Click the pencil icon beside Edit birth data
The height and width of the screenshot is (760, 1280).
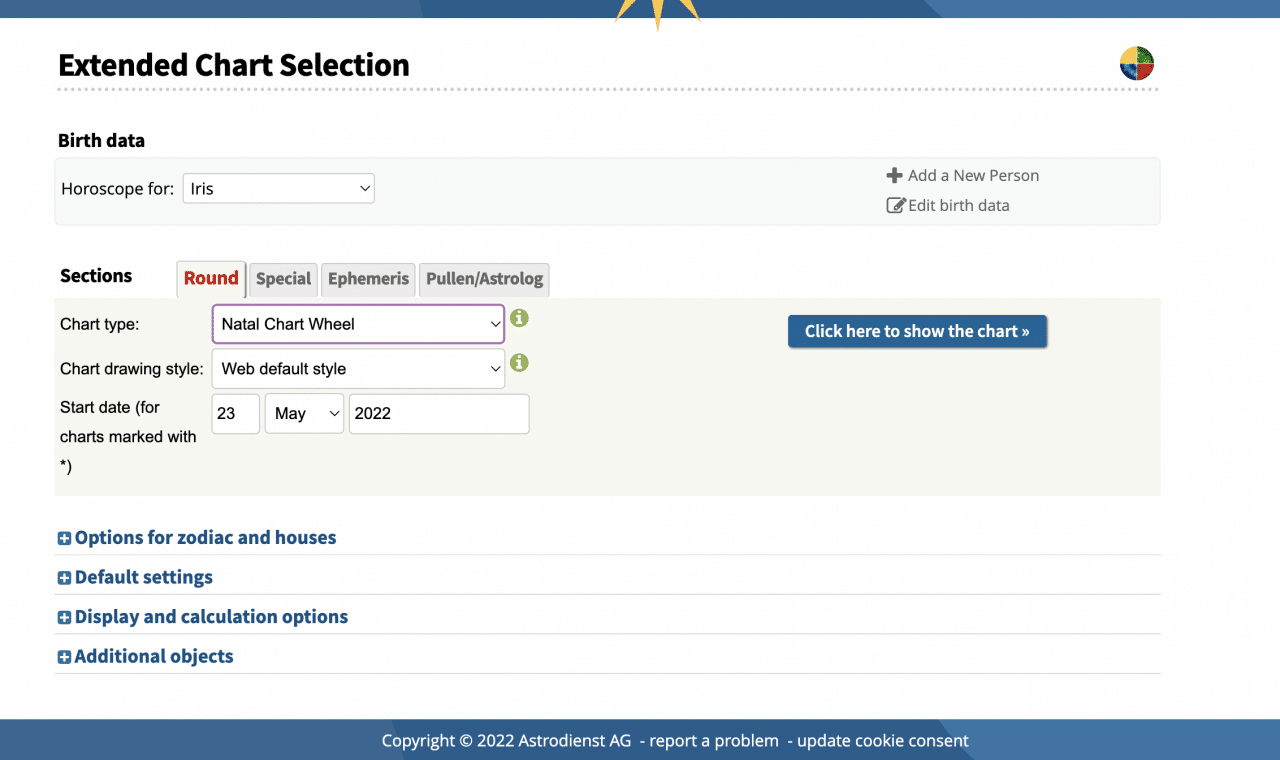pyautogui.click(x=895, y=206)
